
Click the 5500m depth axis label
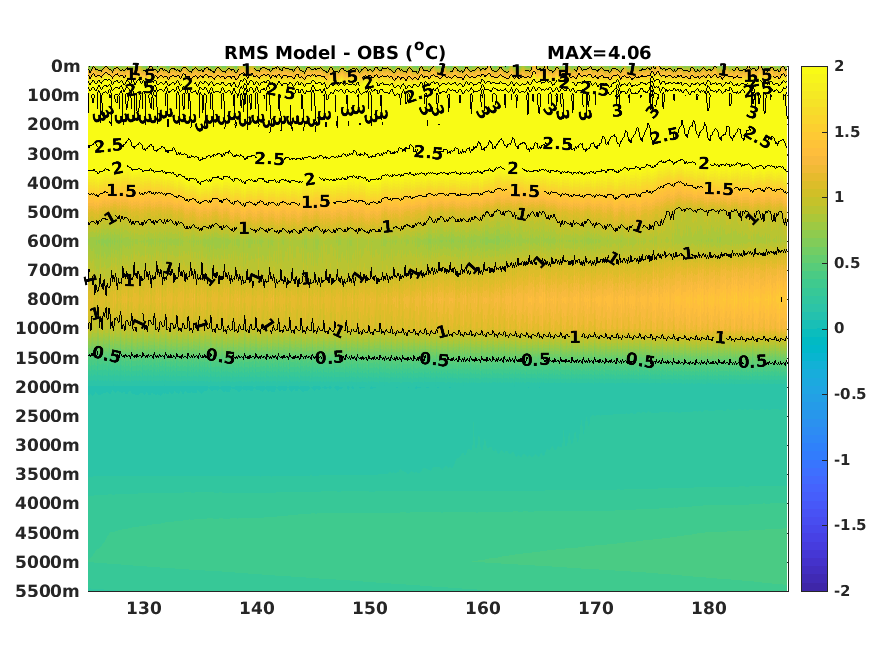click(x=48, y=590)
